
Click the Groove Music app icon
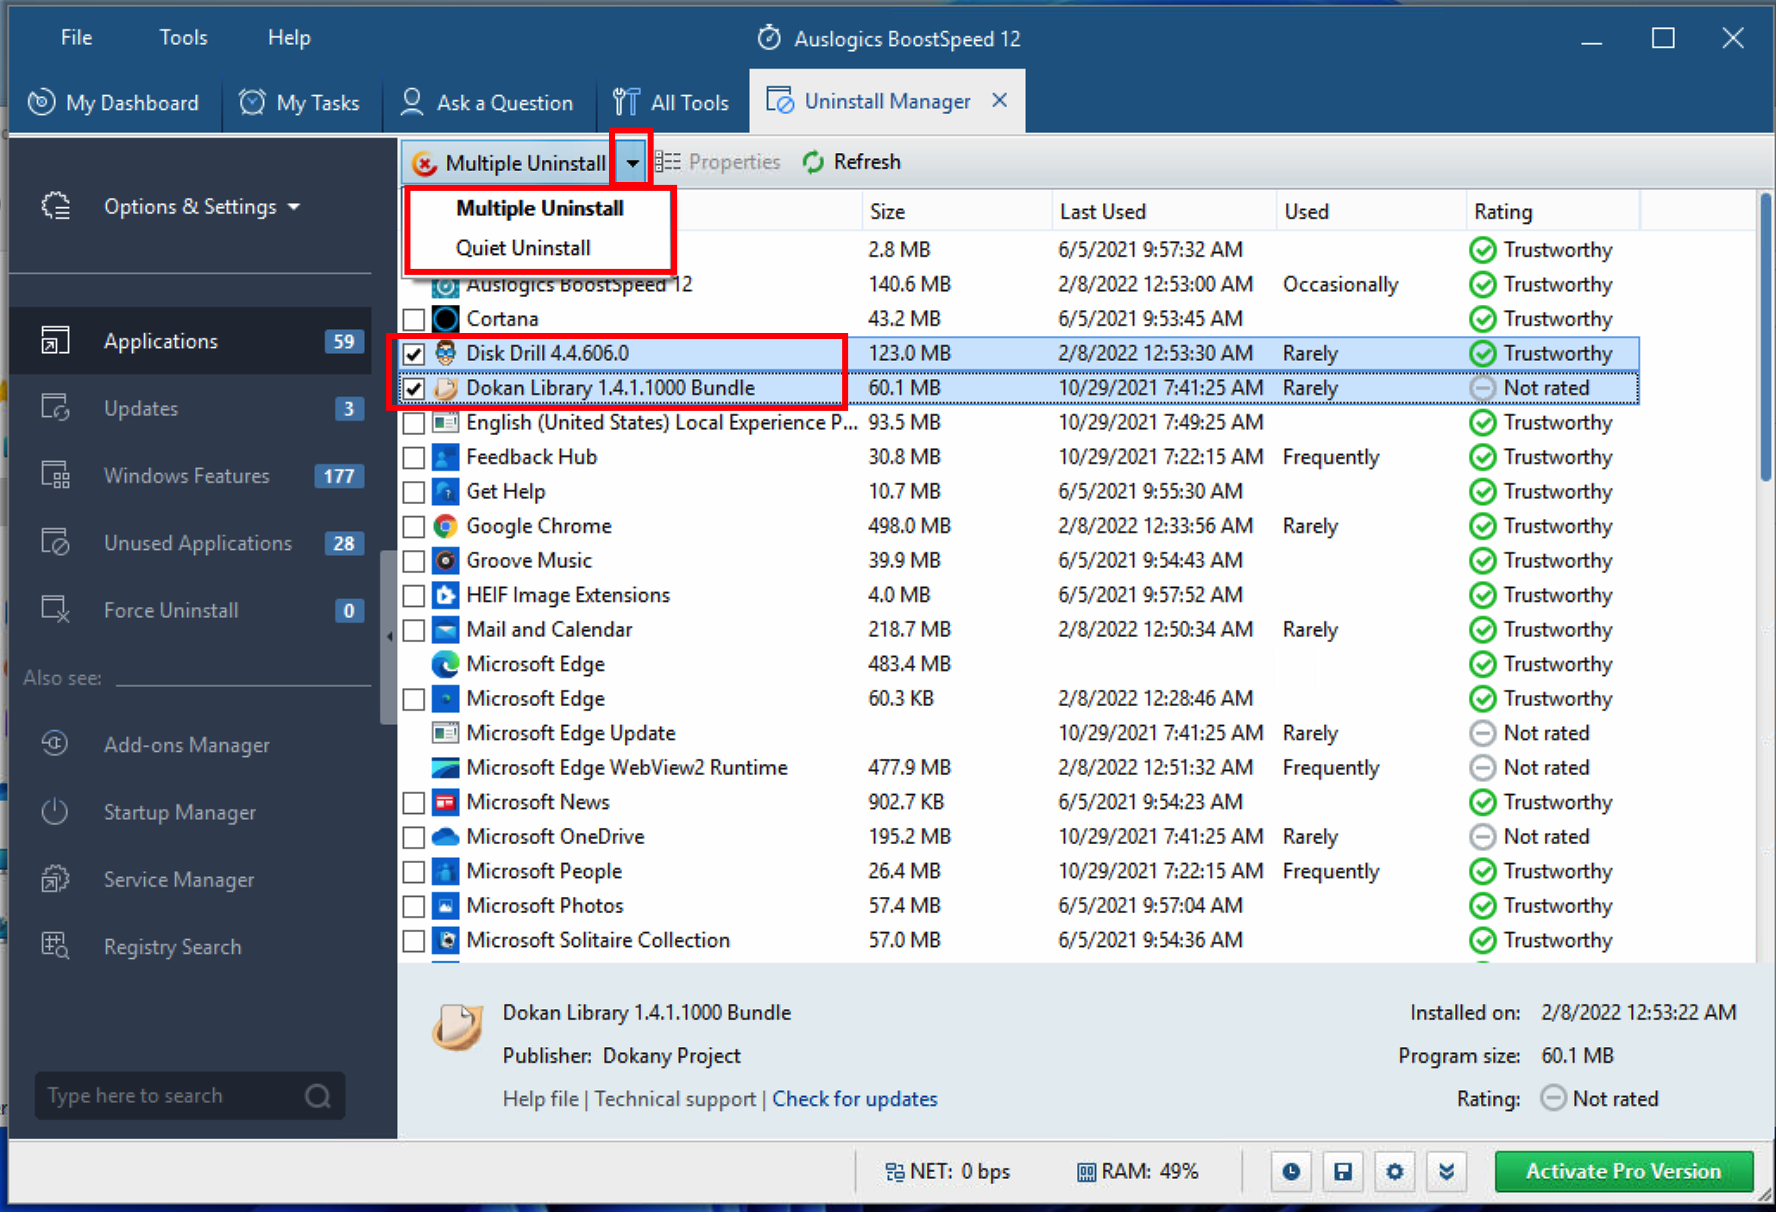pos(446,560)
